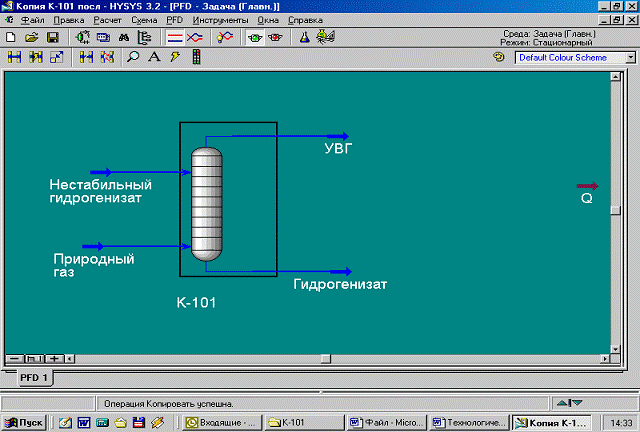Image resolution: width=640 pixels, height=432 pixels.
Task: Open the Расчет menu
Action: coord(108,20)
